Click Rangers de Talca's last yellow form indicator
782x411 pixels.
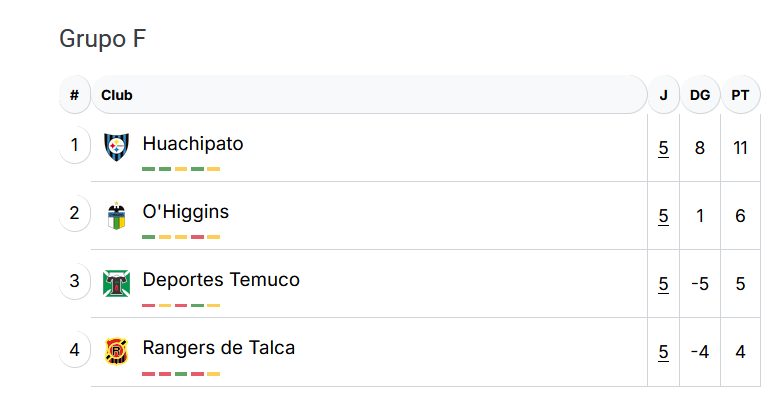point(213,374)
